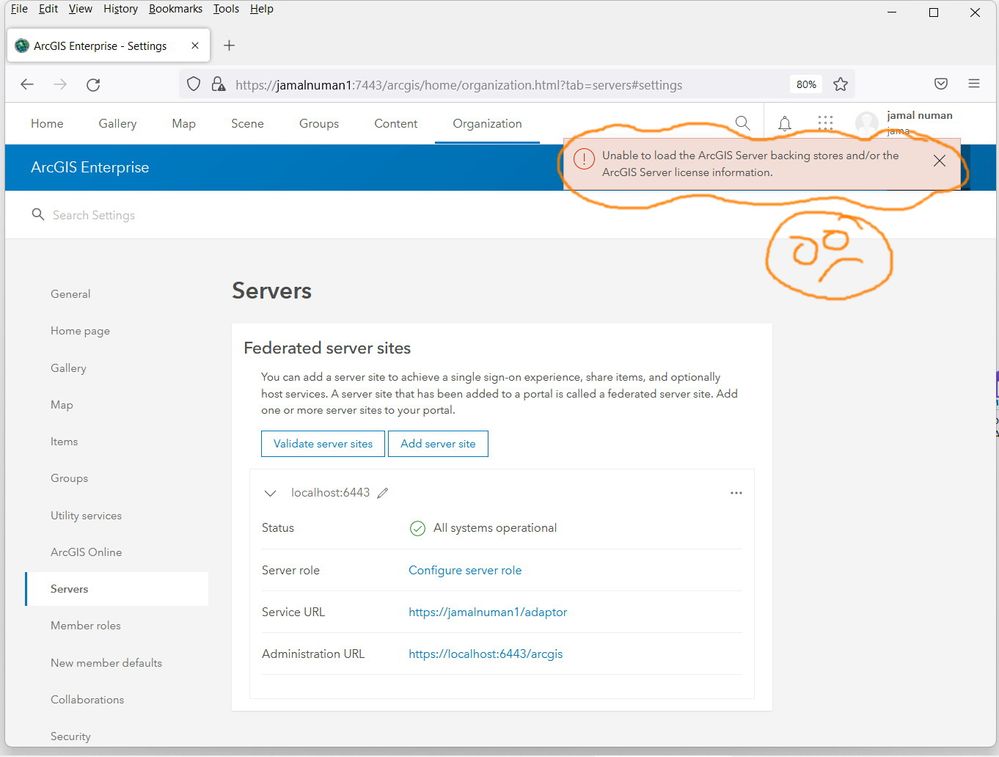This screenshot has height=757, width=999.
Task: Bookmark this page with the star
Action: click(840, 84)
